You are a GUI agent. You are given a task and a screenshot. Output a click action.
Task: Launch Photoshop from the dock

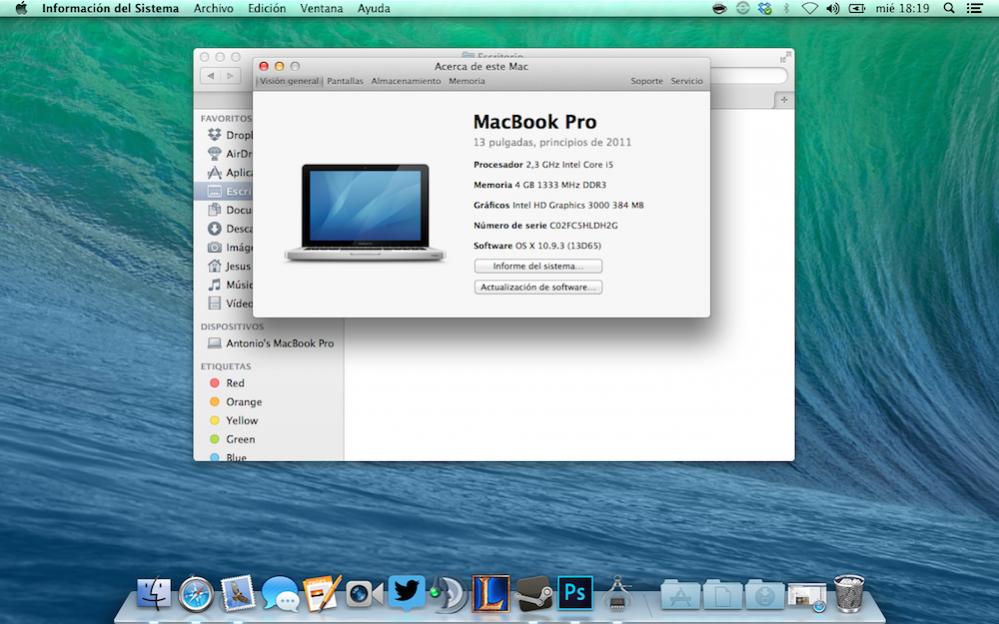click(575, 594)
